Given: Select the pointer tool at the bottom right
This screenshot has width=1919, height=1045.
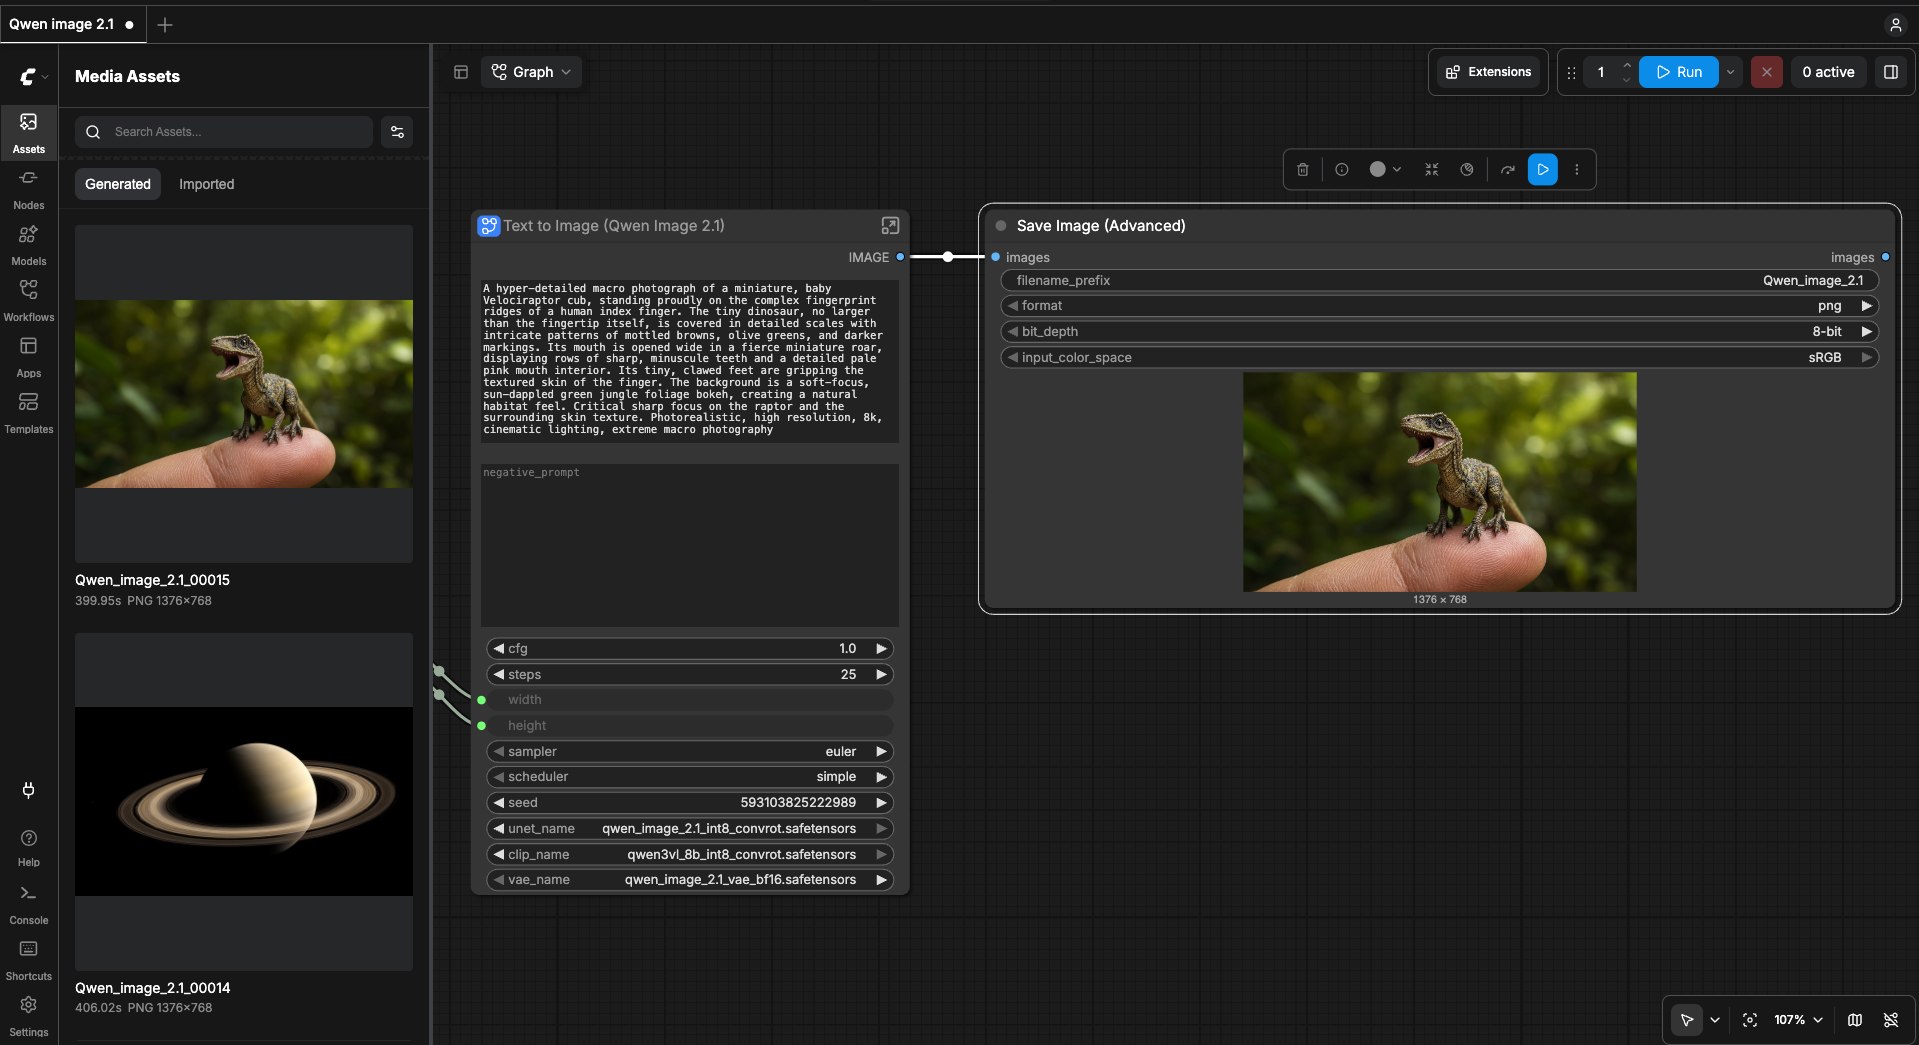Looking at the screenshot, I should (x=1687, y=1020).
